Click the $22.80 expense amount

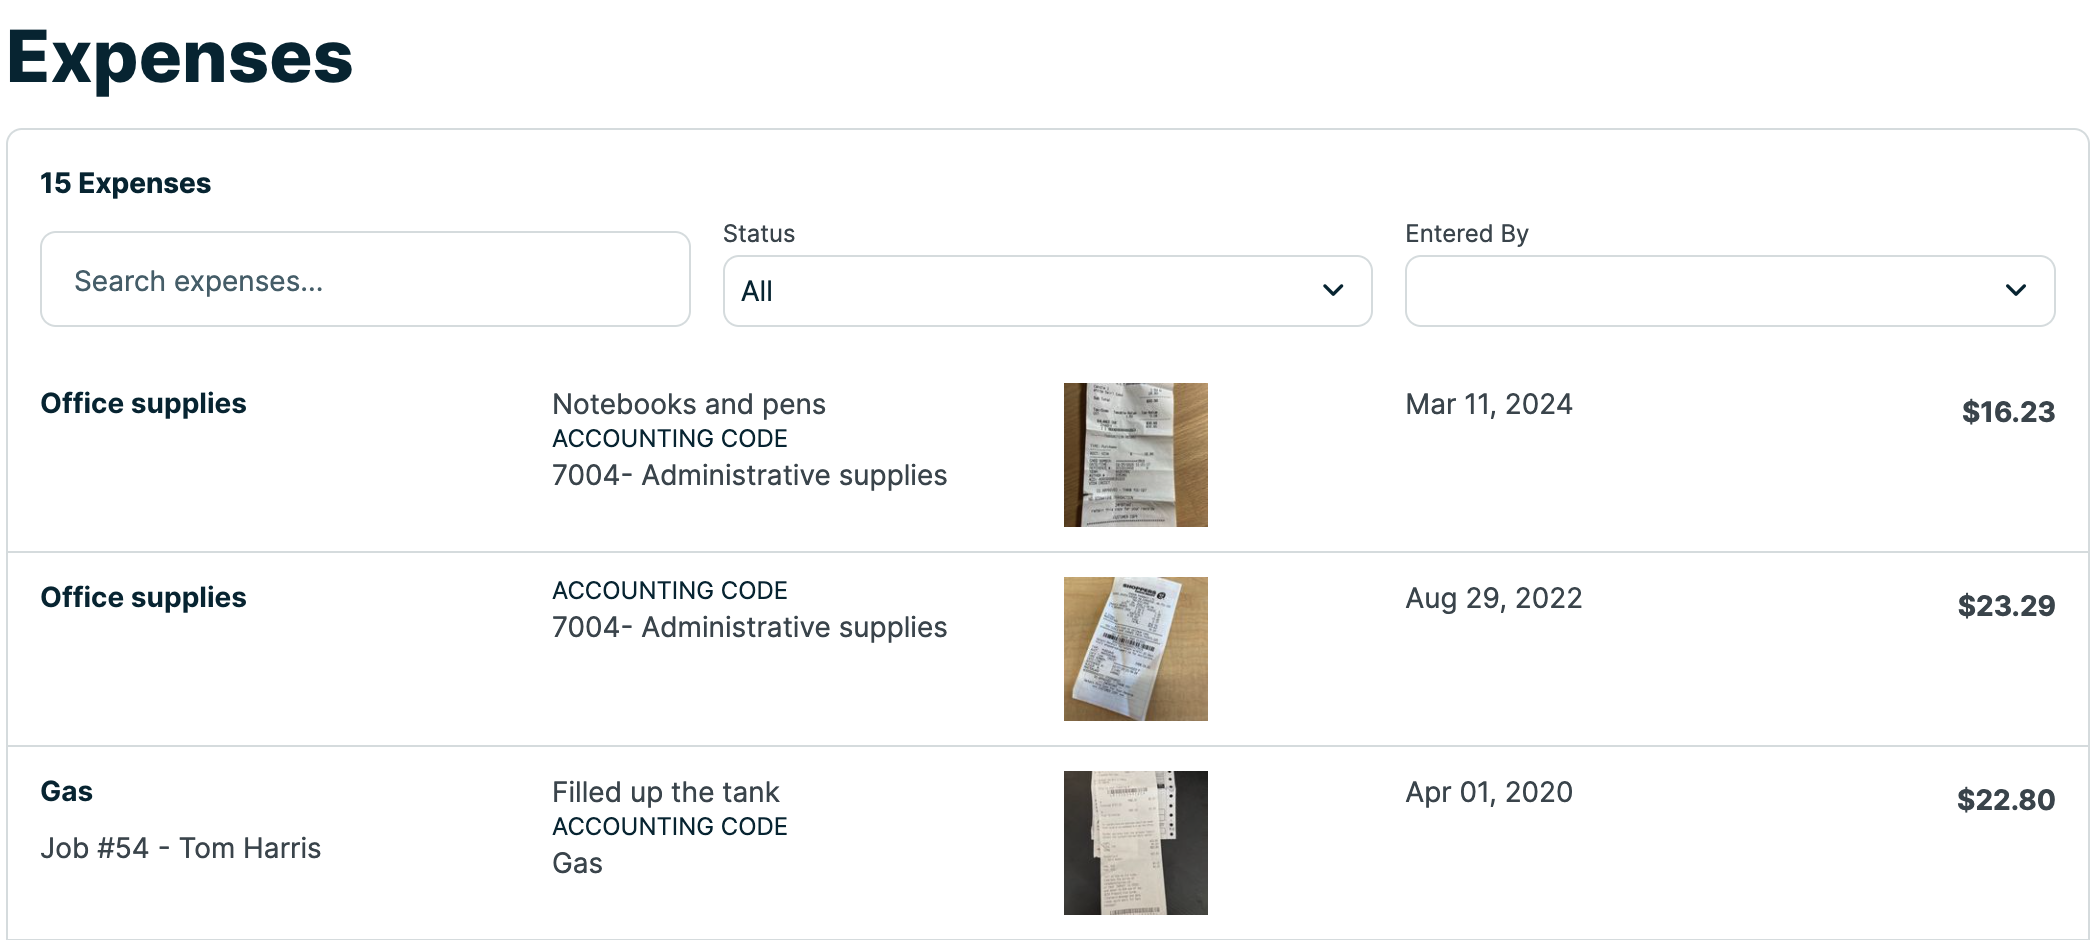coord(2005,799)
